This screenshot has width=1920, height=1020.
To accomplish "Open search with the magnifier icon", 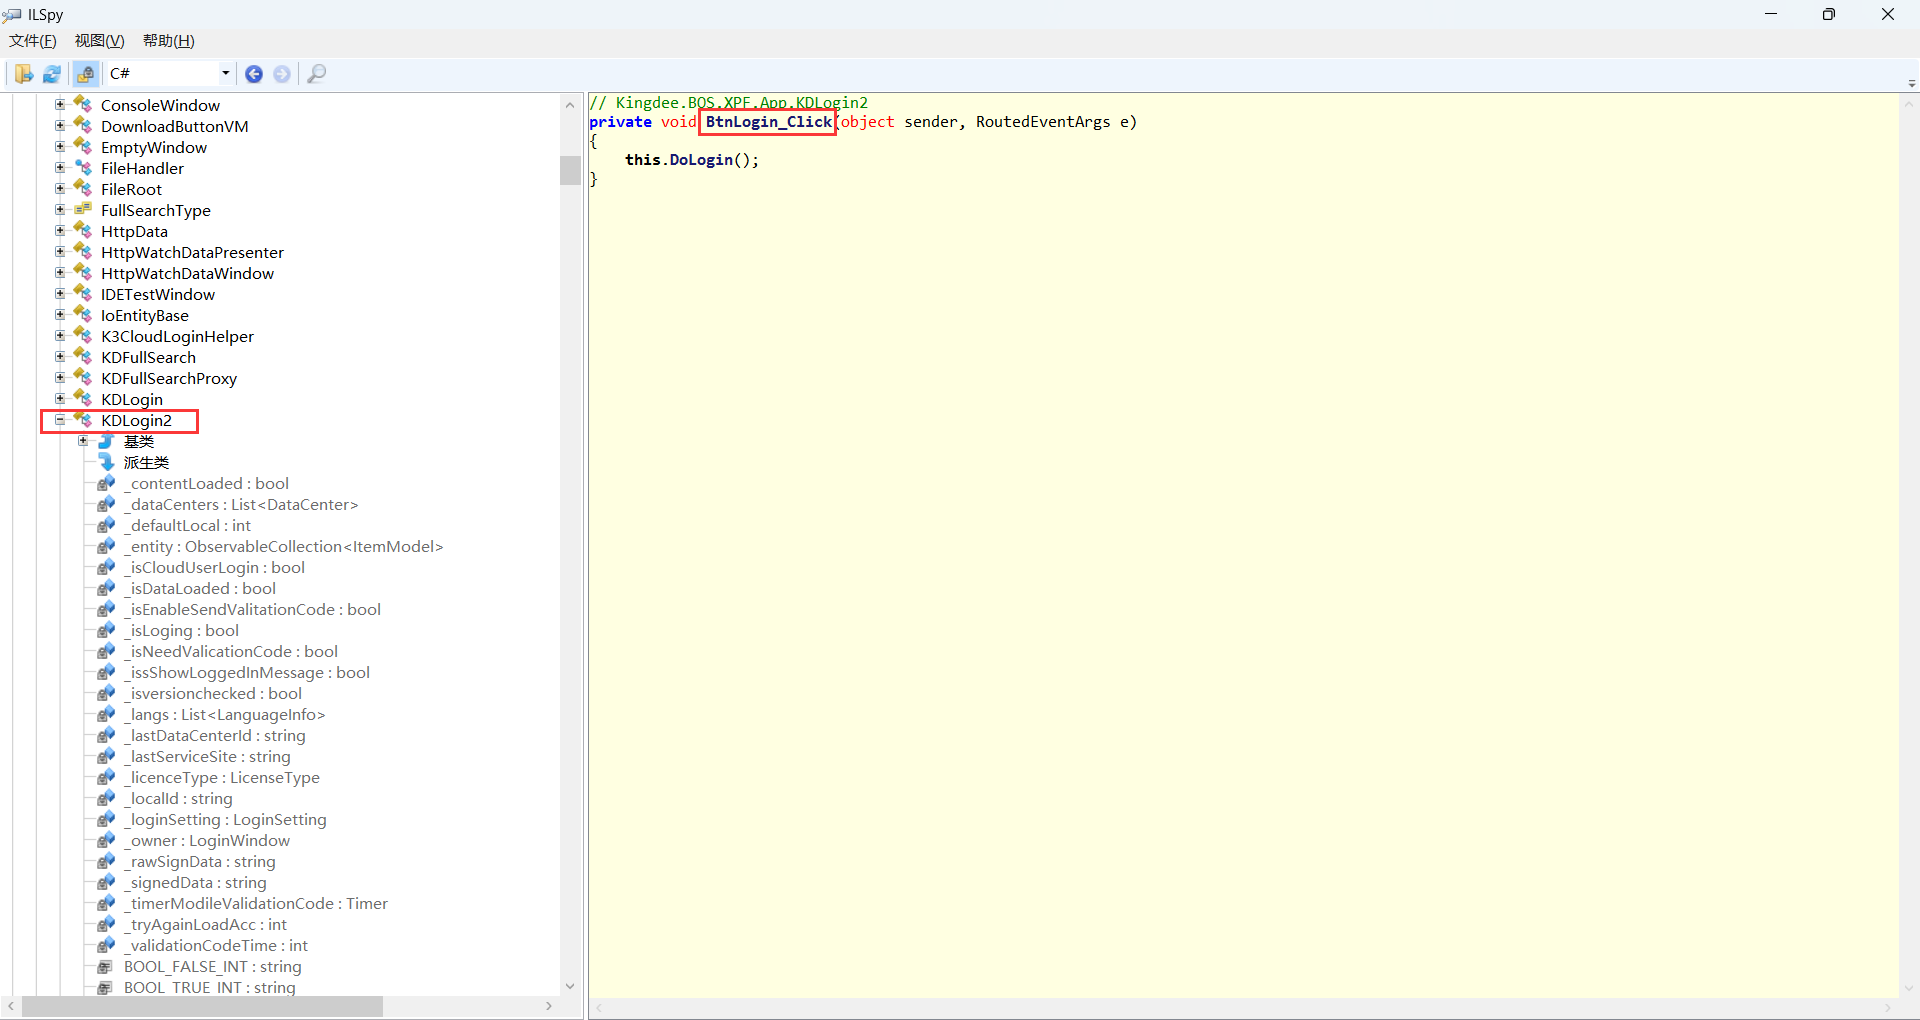I will (x=317, y=74).
